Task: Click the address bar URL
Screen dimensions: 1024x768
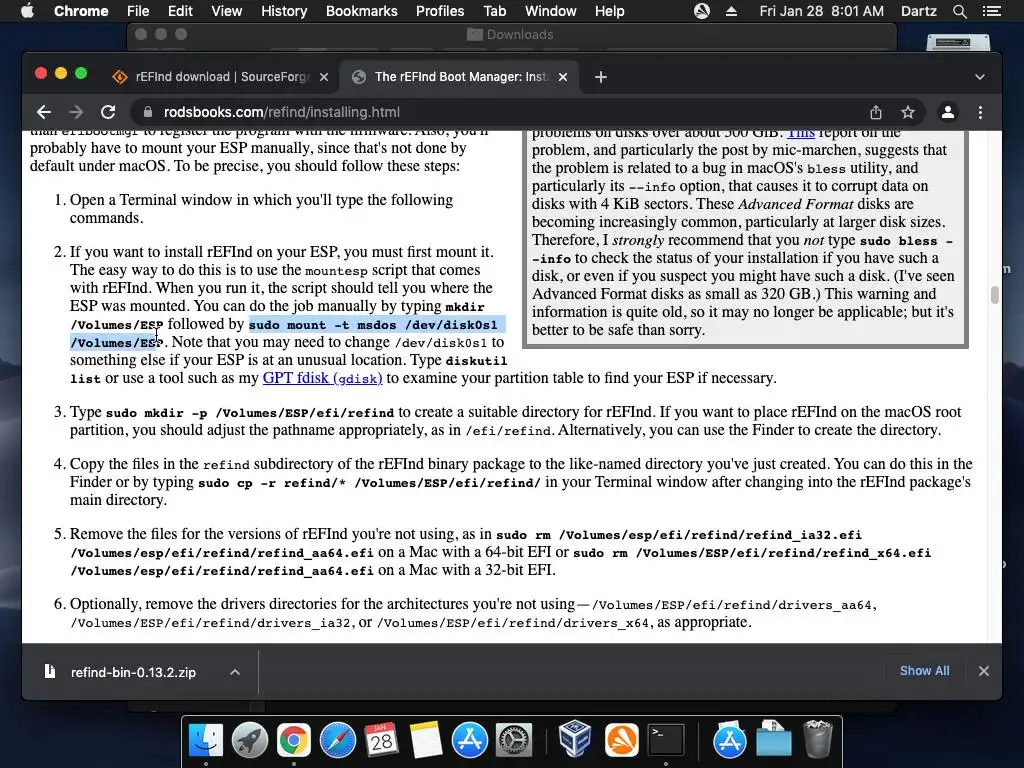Action: pos(281,112)
